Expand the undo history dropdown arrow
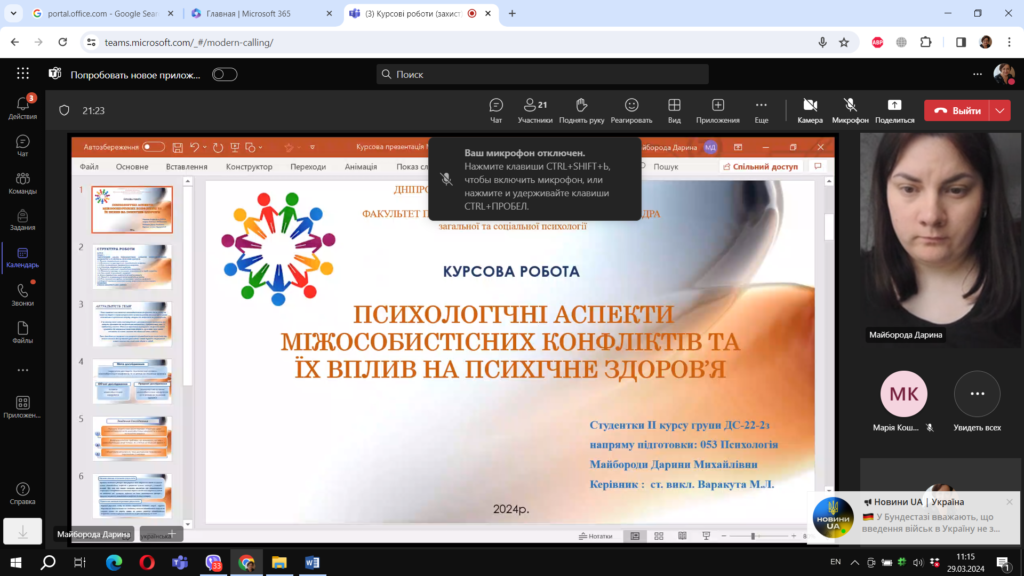Screen dimensions: 1024x576 tap(204, 148)
